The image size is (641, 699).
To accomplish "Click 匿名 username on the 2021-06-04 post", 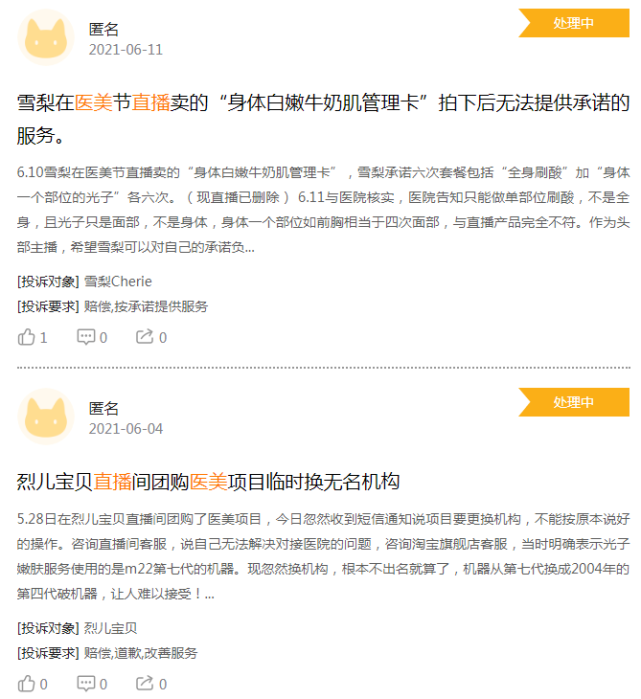I will coord(104,408).
